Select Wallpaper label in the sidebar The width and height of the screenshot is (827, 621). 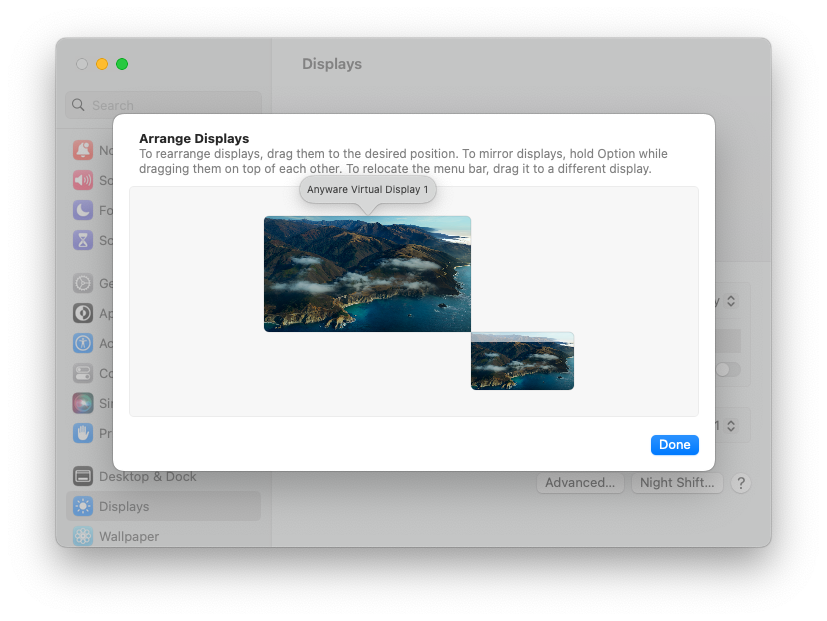pyautogui.click(x=129, y=537)
